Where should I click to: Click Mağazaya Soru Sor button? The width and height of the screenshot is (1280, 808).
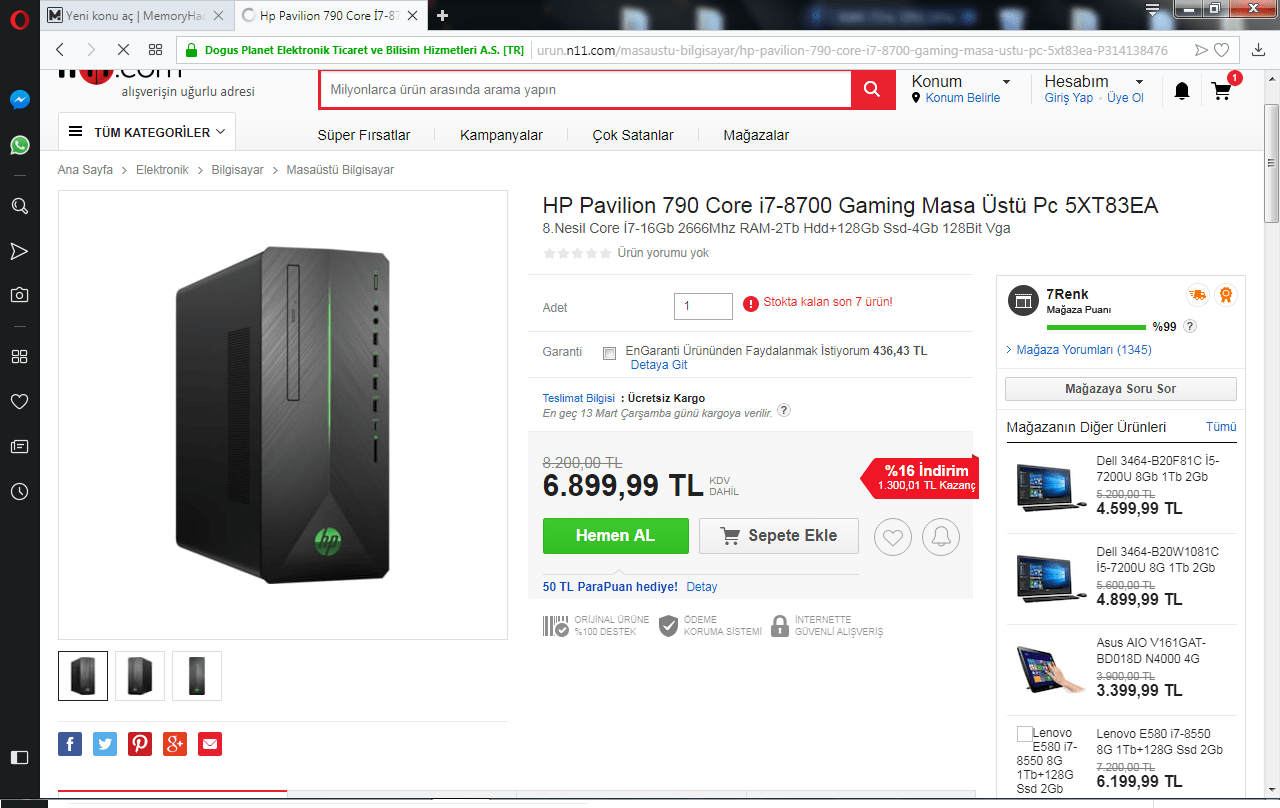tap(1121, 388)
